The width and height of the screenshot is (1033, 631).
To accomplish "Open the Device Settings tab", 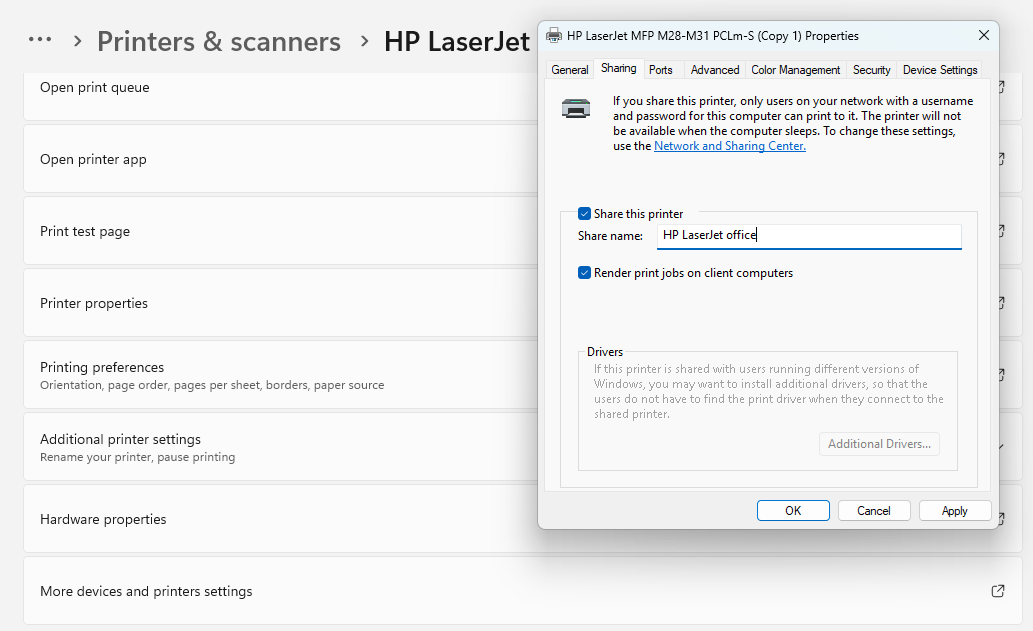I will 940,70.
